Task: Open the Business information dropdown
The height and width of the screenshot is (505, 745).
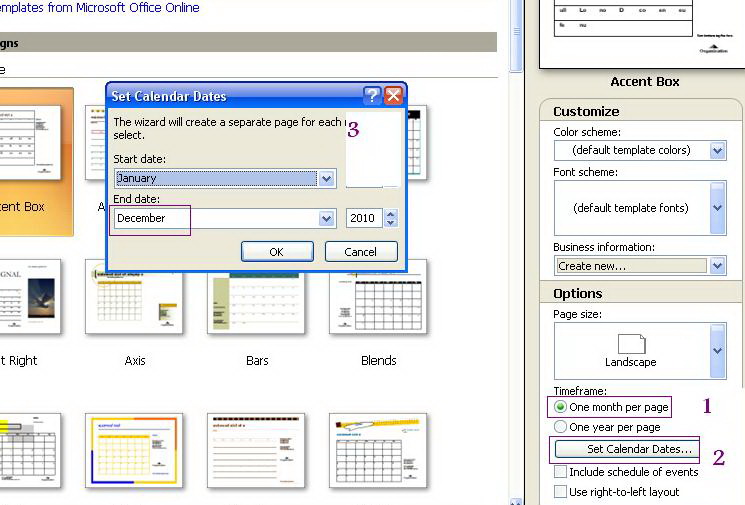Action: pos(717,267)
